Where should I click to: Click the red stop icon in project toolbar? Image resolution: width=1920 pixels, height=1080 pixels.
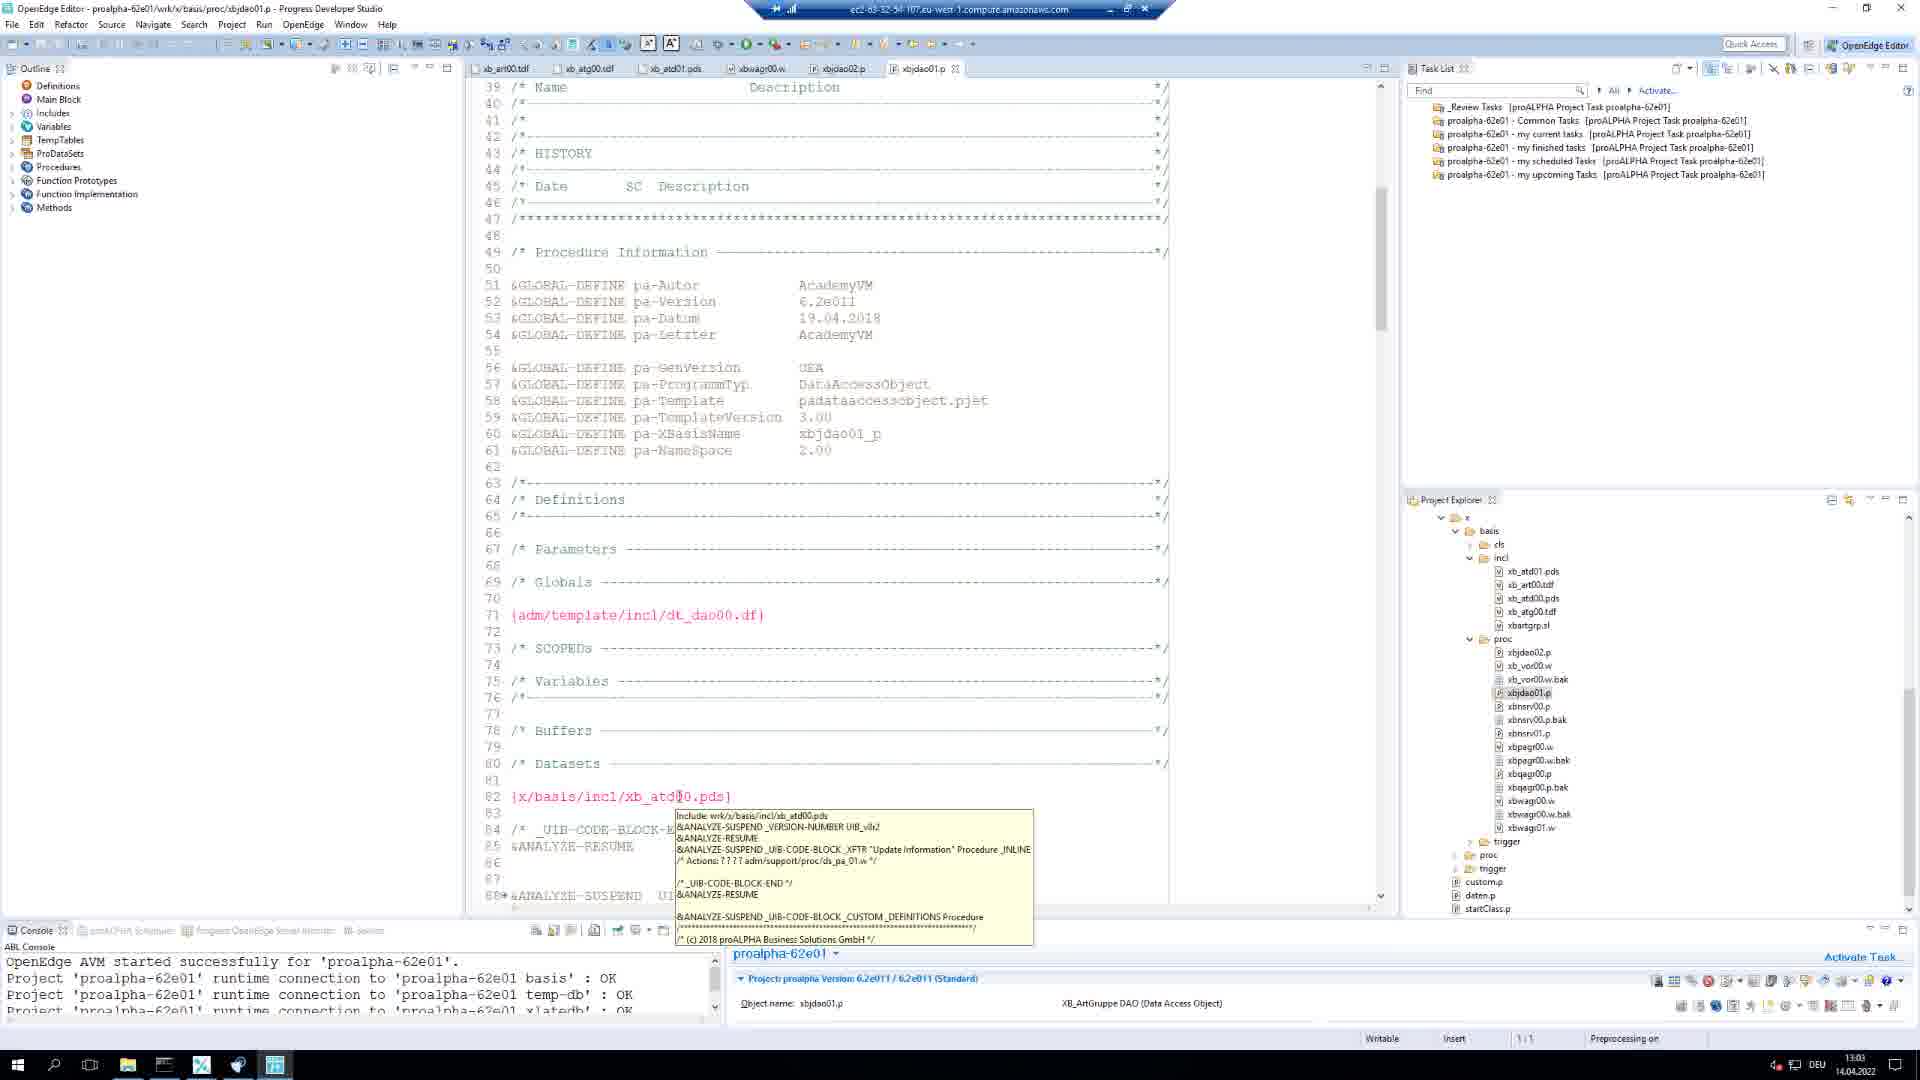tap(1708, 981)
